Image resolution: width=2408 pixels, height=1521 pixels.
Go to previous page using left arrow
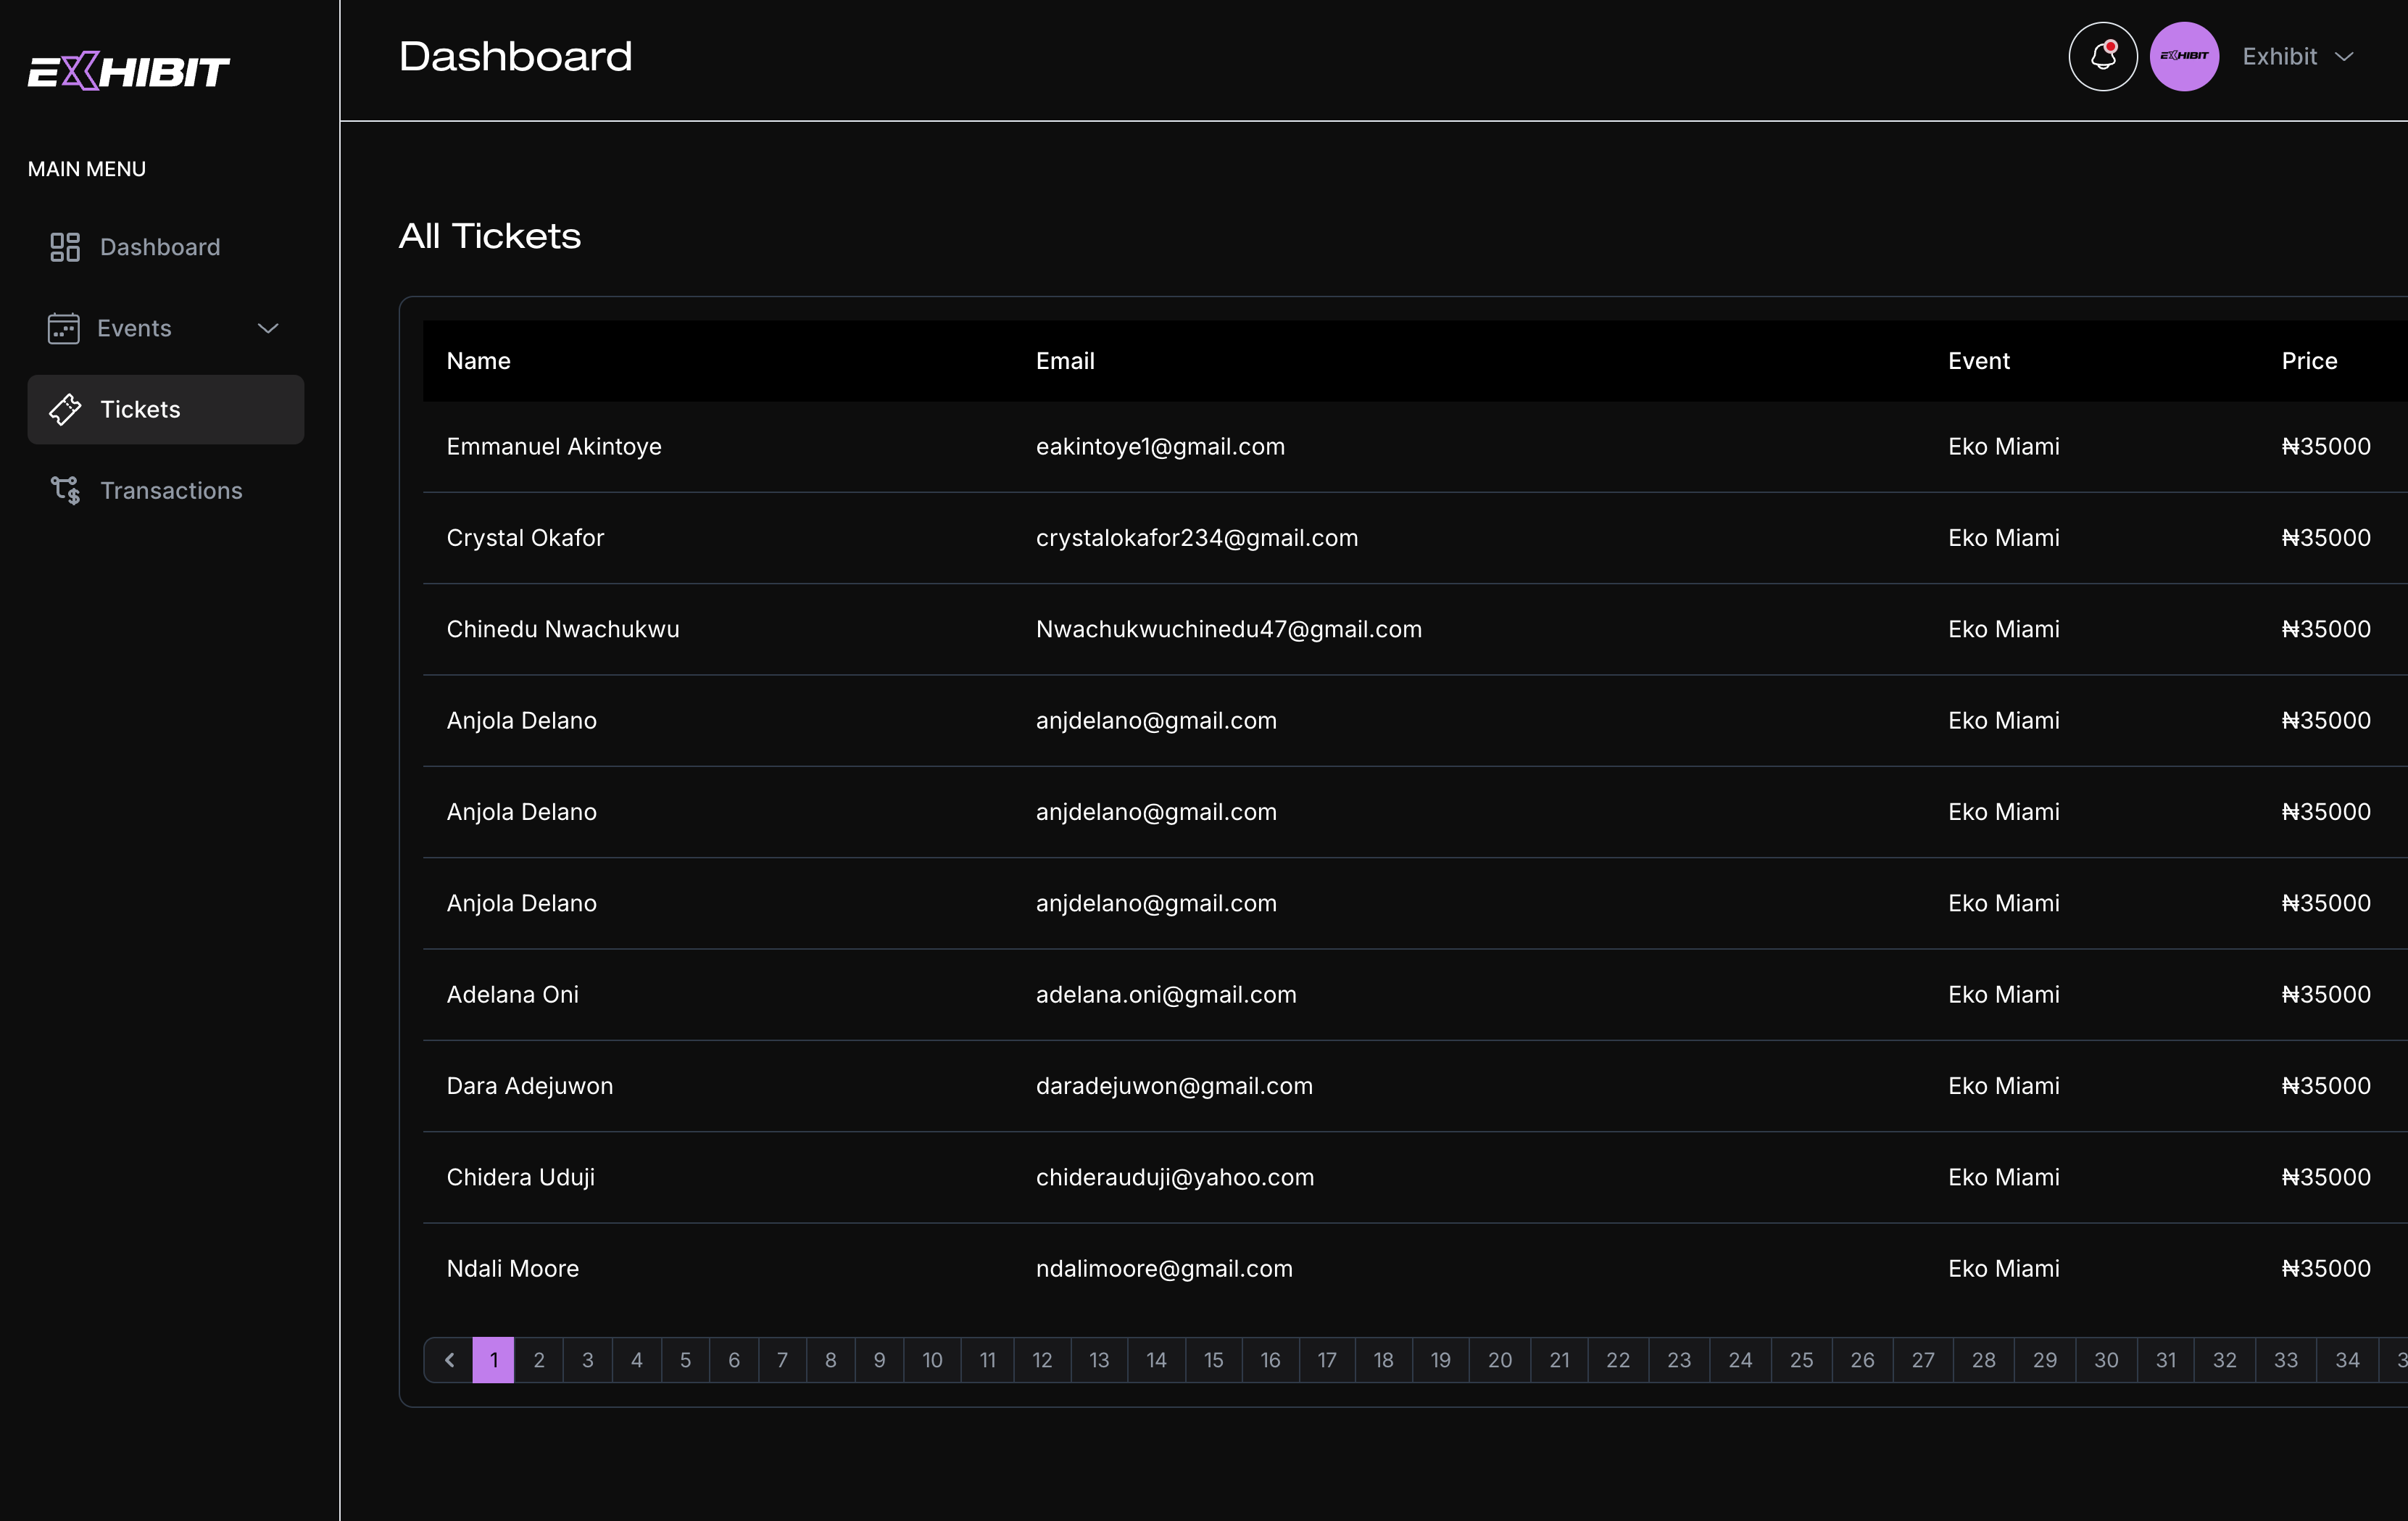coord(449,1360)
